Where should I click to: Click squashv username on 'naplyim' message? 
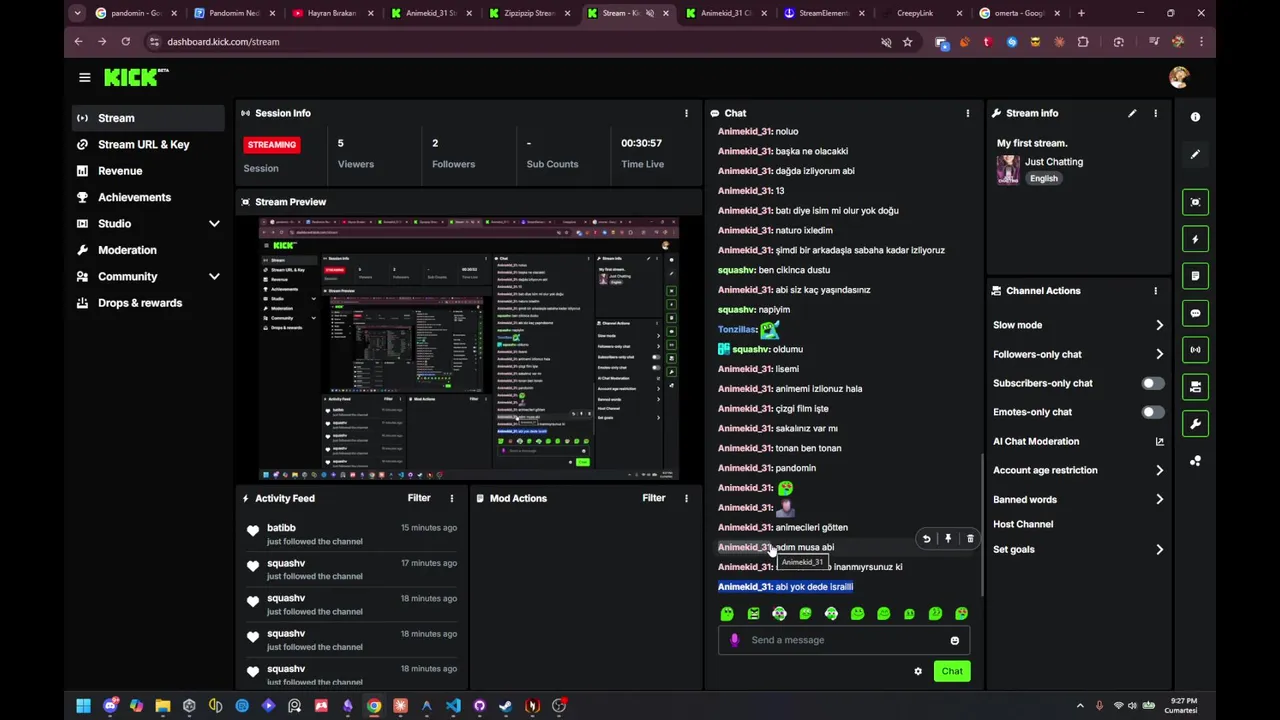[737, 310]
